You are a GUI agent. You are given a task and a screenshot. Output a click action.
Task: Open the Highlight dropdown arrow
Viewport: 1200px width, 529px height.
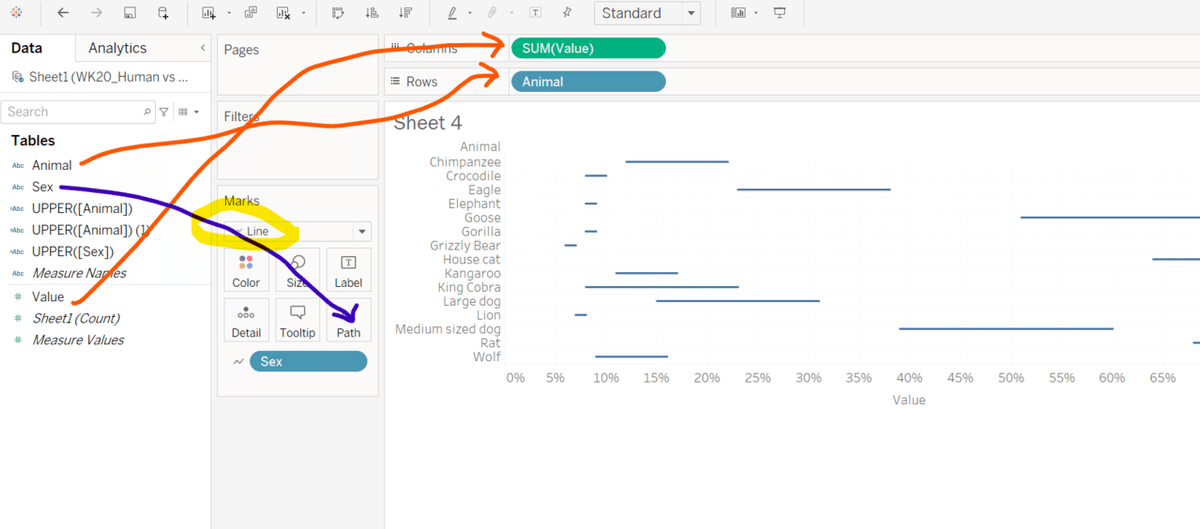[470, 14]
